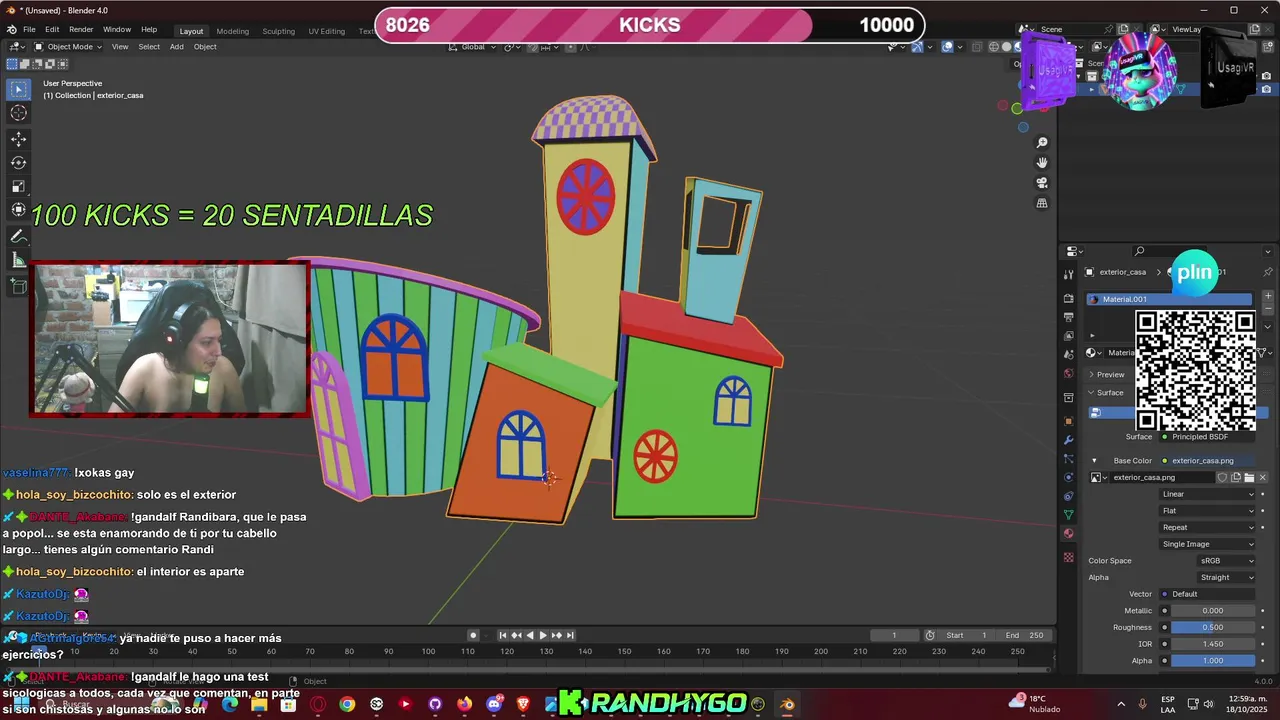1280x720 pixels.
Task: Toggle camera view icon in viewport
Action: (x=1042, y=183)
